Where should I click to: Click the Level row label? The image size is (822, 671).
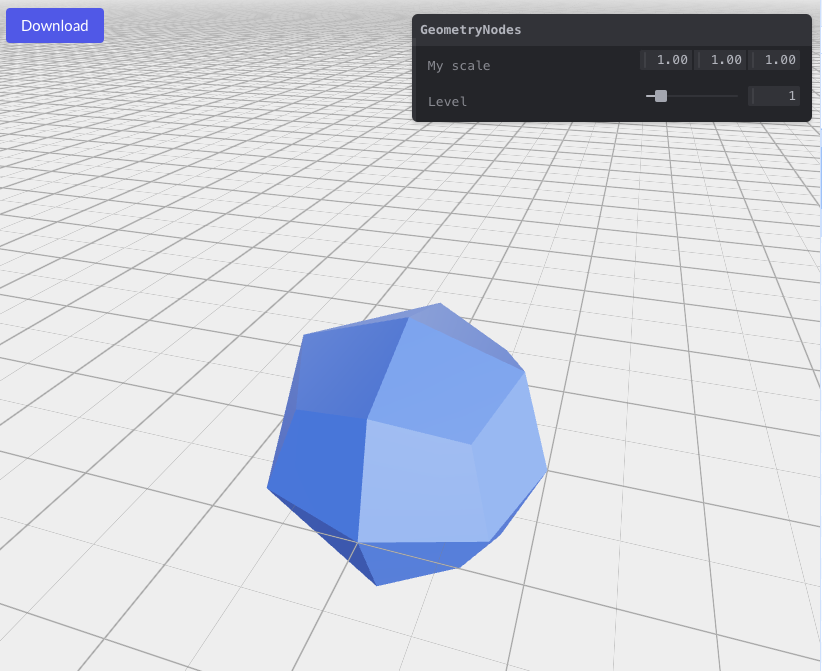coord(448,101)
